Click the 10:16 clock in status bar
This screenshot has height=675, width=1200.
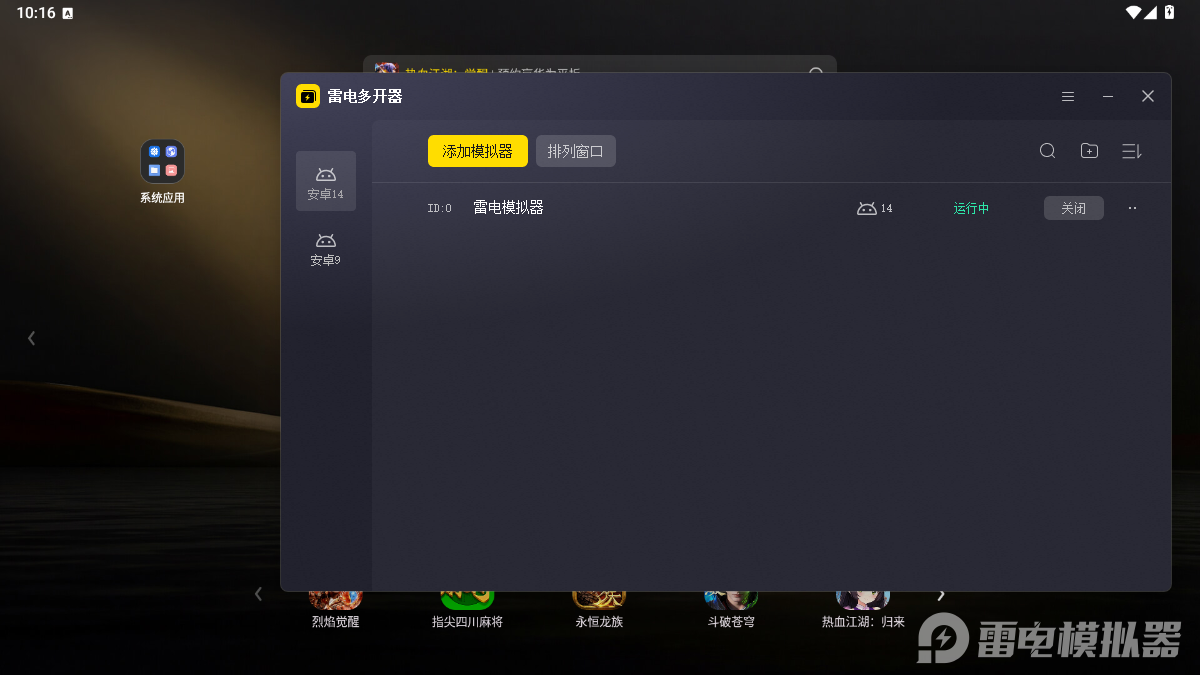(36, 13)
